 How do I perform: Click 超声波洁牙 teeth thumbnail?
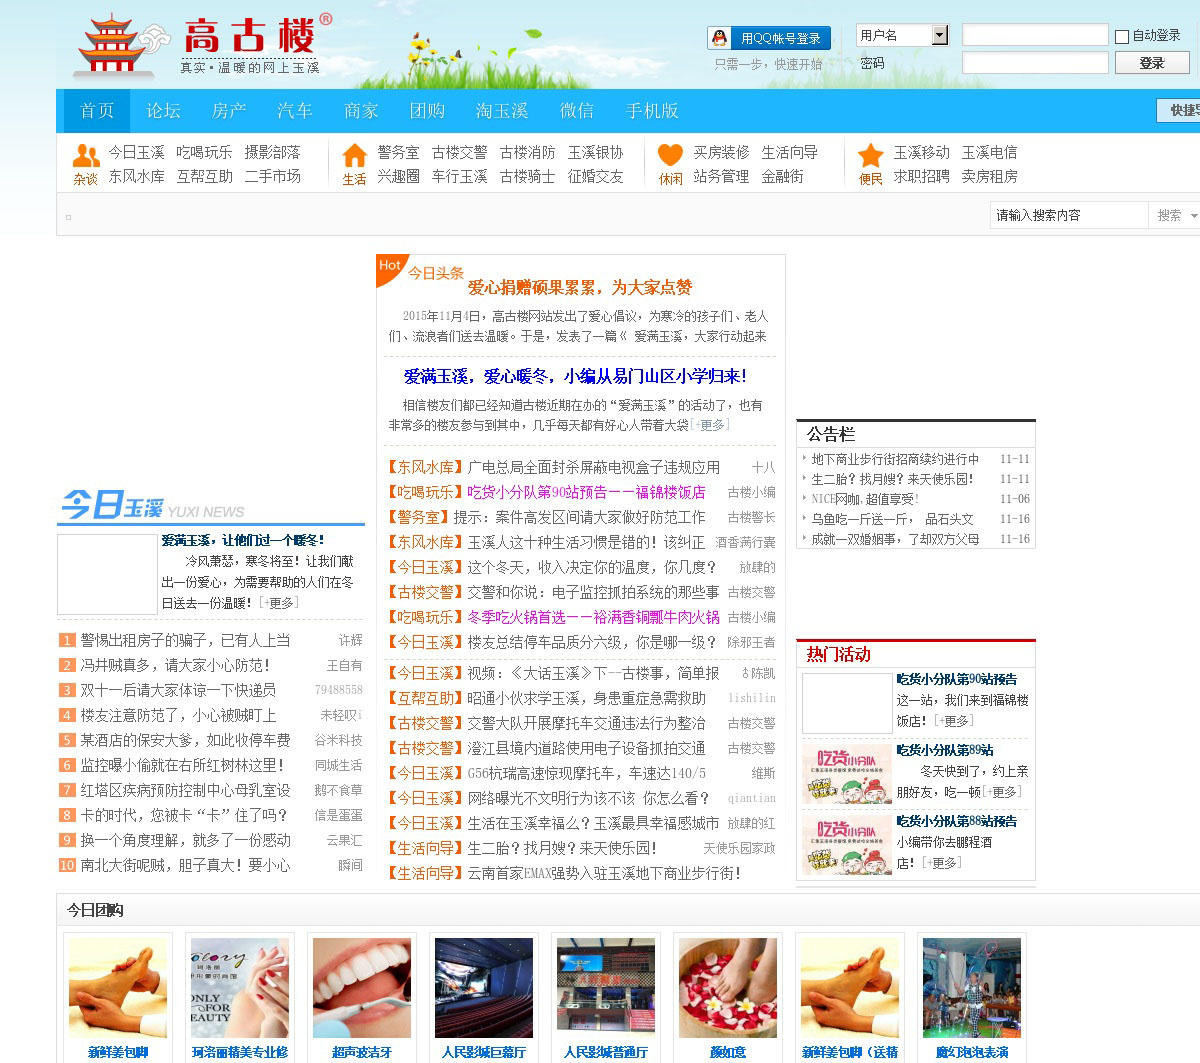(x=362, y=987)
